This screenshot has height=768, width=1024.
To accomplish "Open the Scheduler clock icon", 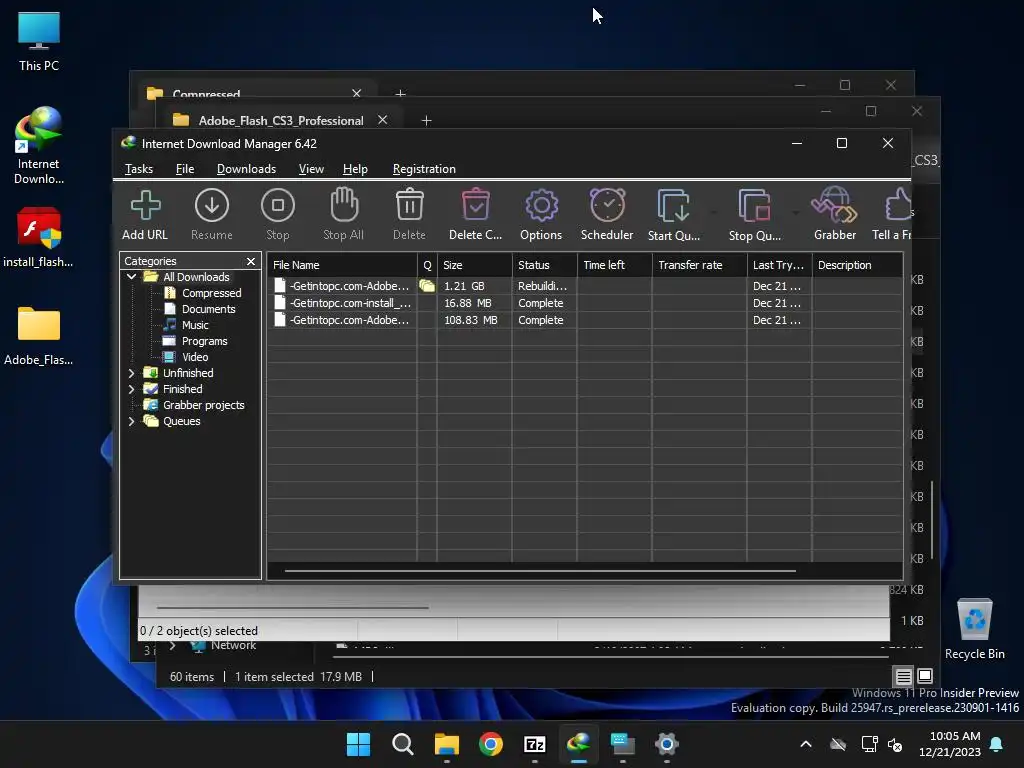I will coord(607,214).
